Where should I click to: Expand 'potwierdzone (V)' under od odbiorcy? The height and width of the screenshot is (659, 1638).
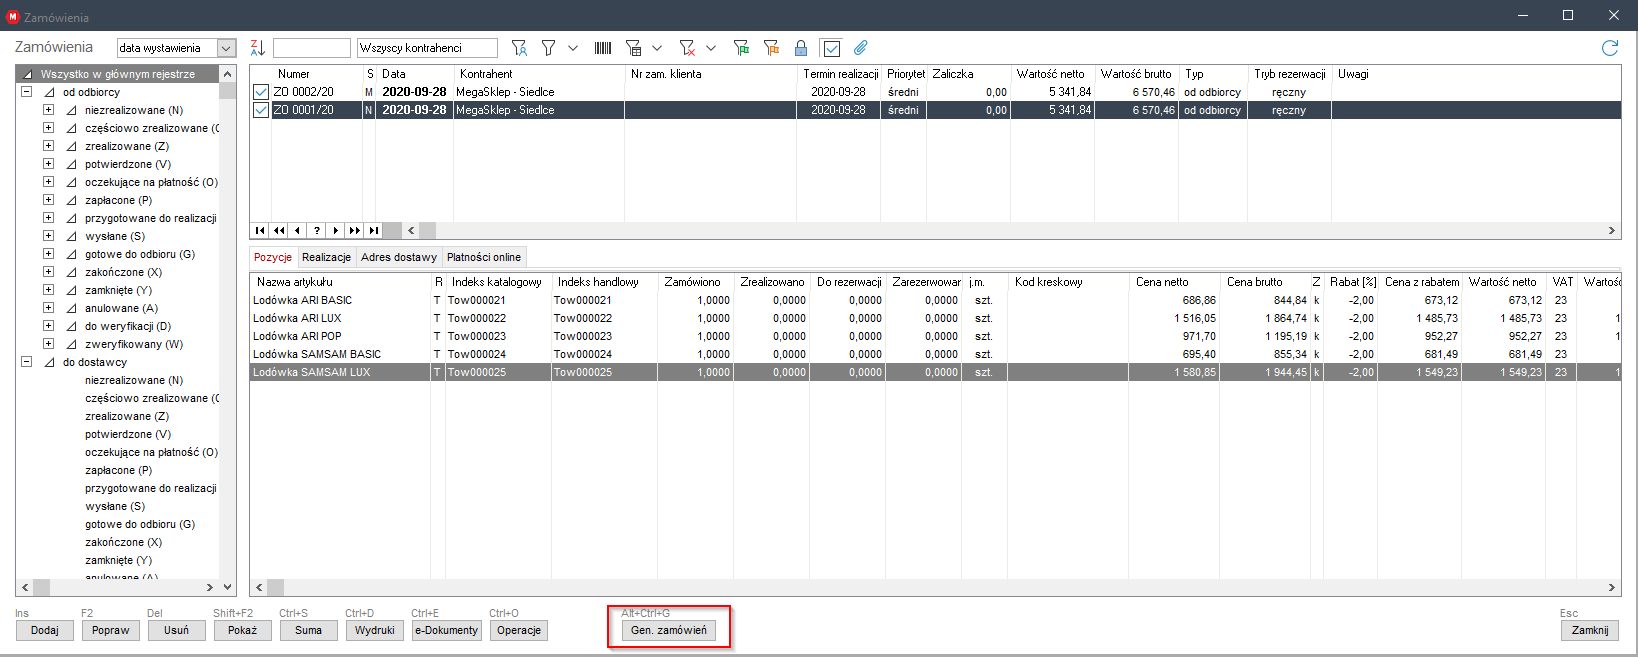click(x=48, y=164)
